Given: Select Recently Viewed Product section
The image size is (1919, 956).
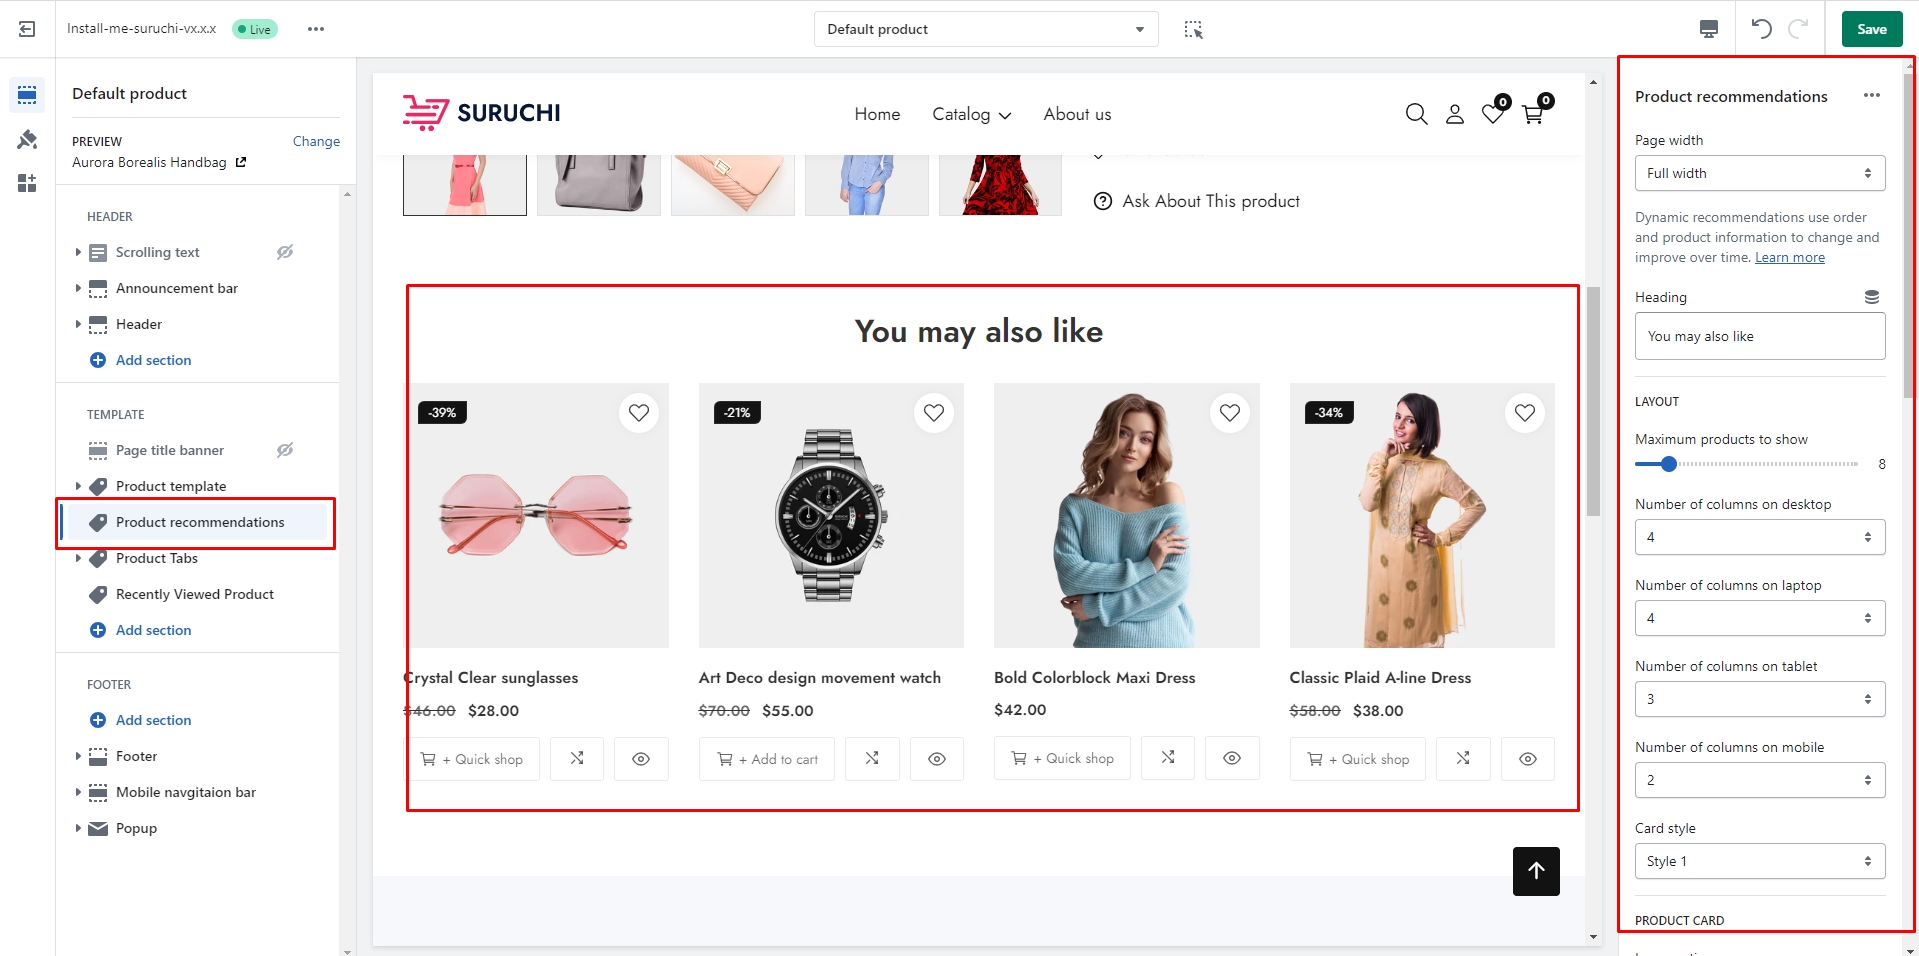Looking at the screenshot, I should click(x=195, y=594).
